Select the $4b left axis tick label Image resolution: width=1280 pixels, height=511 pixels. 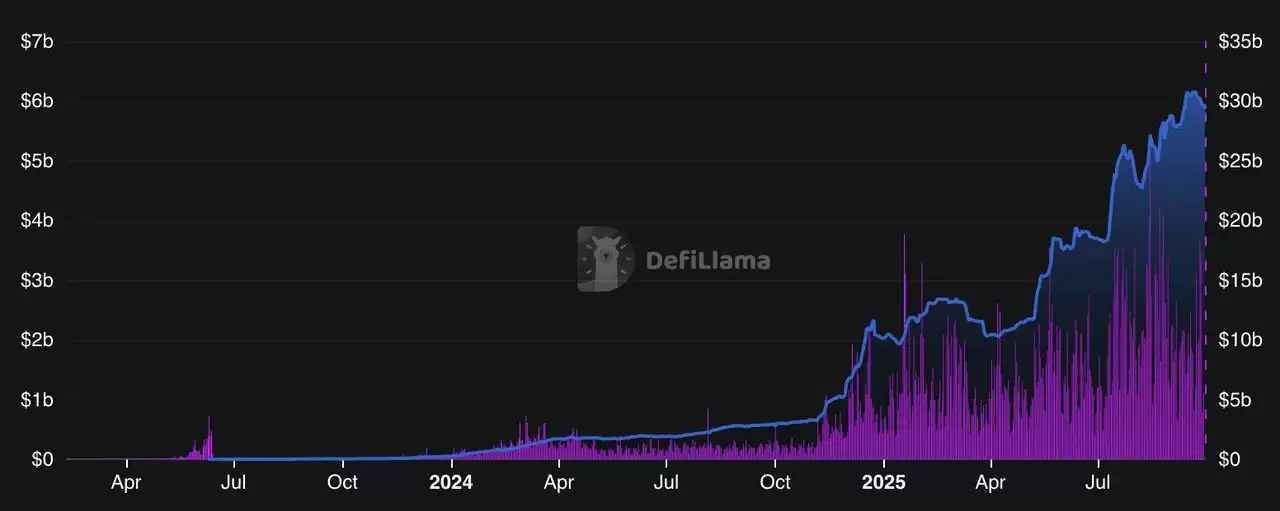coord(37,221)
